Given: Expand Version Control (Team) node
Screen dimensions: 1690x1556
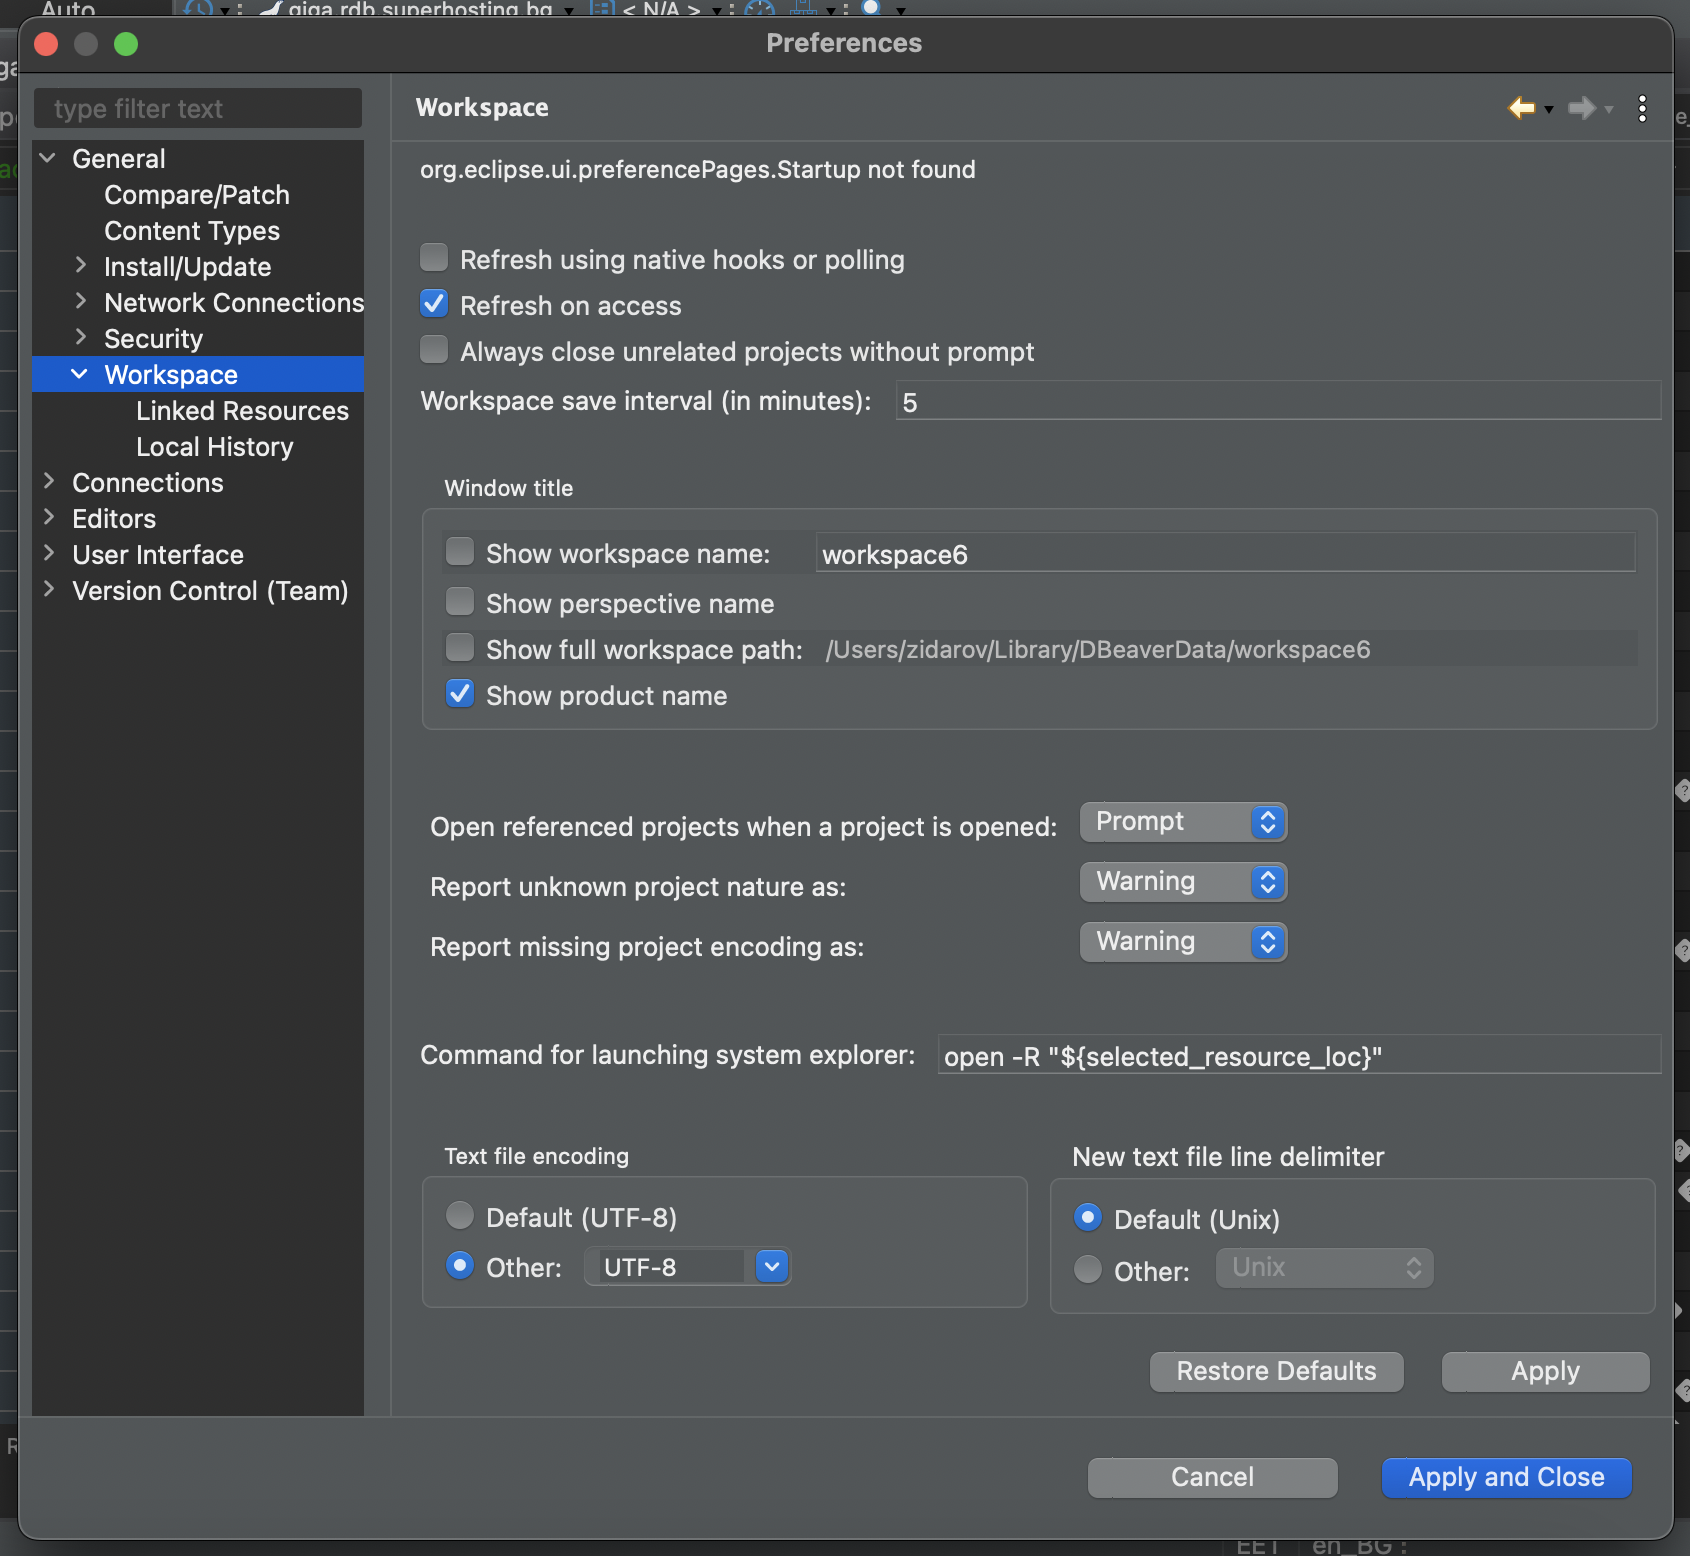Looking at the screenshot, I should click(48, 590).
